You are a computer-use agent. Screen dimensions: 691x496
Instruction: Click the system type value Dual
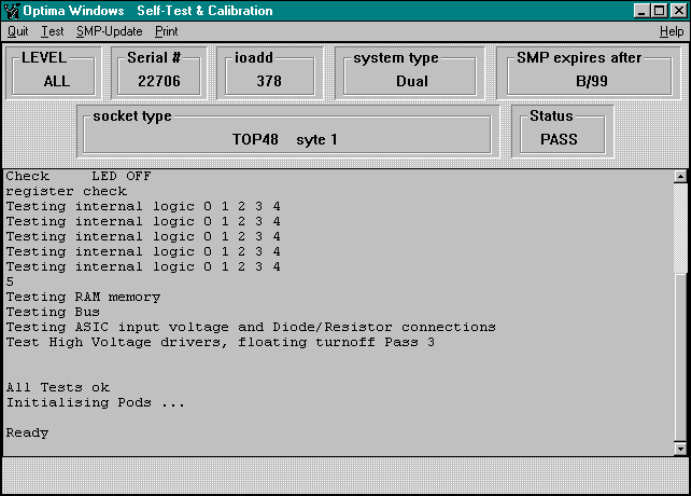(x=412, y=81)
